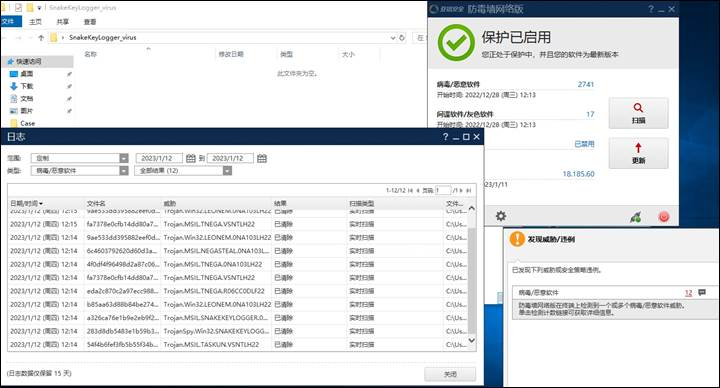This screenshot has width=720, height=388.
Task: Go to last page of log results
Action: [x=469, y=190]
